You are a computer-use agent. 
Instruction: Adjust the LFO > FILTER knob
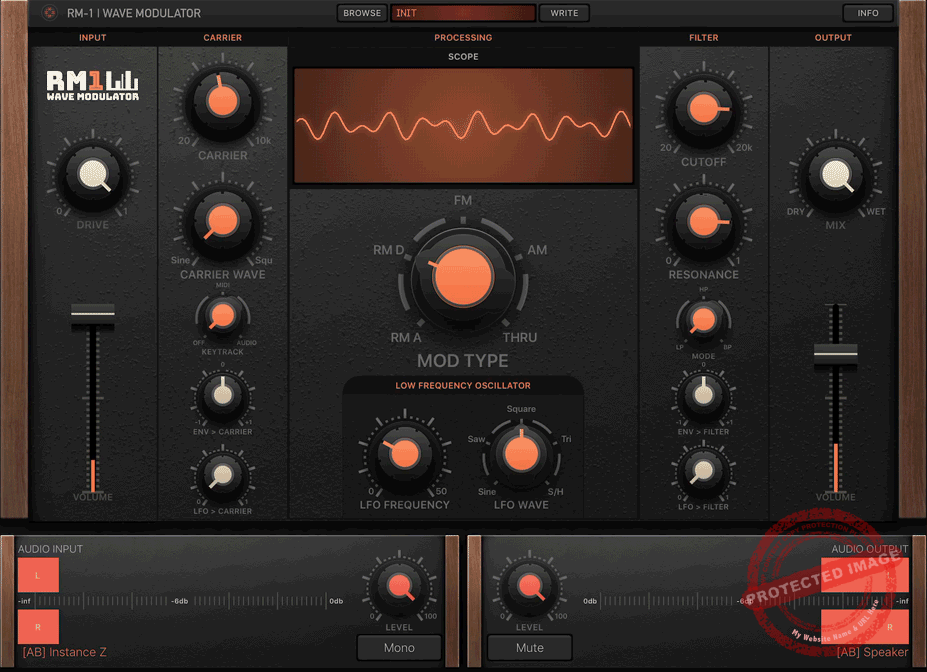pyautogui.click(x=704, y=471)
